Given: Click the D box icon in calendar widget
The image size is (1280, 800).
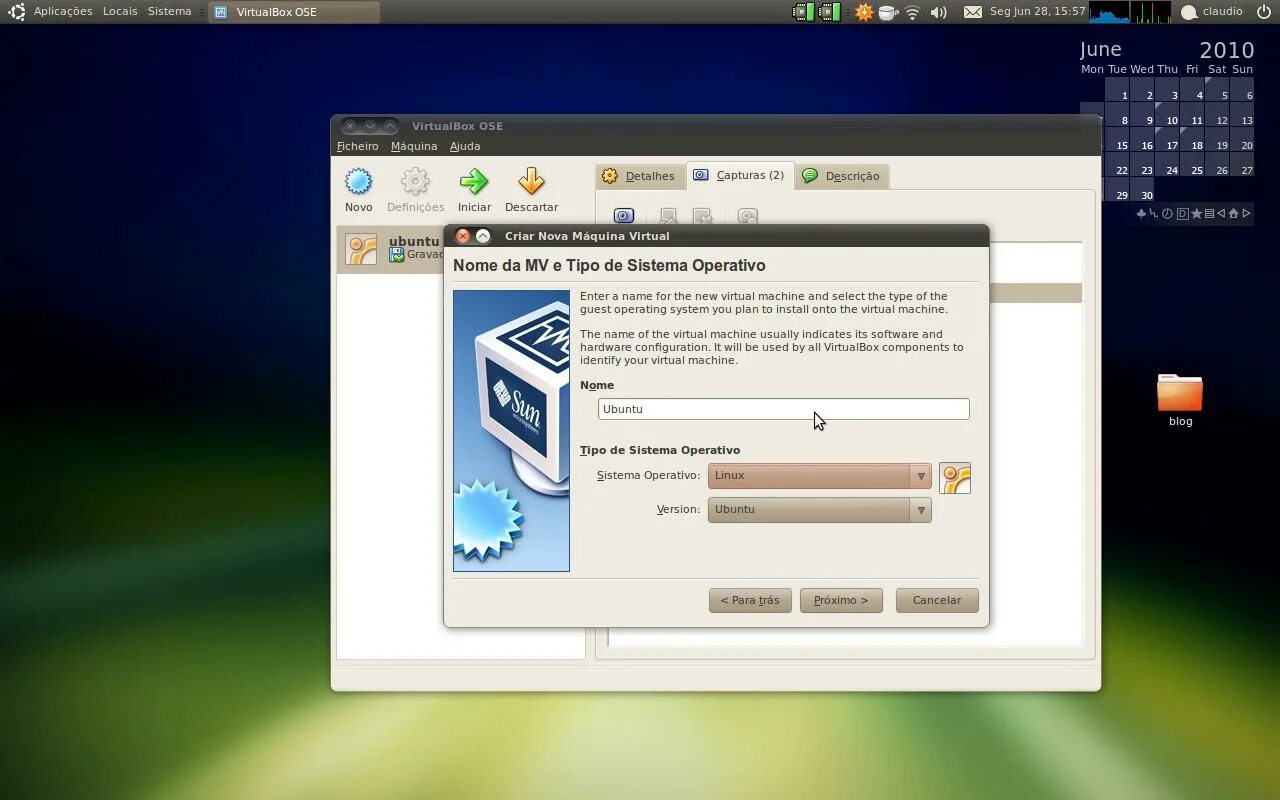Looking at the screenshot, I should pyautogui.click(x=1183, y=213).
